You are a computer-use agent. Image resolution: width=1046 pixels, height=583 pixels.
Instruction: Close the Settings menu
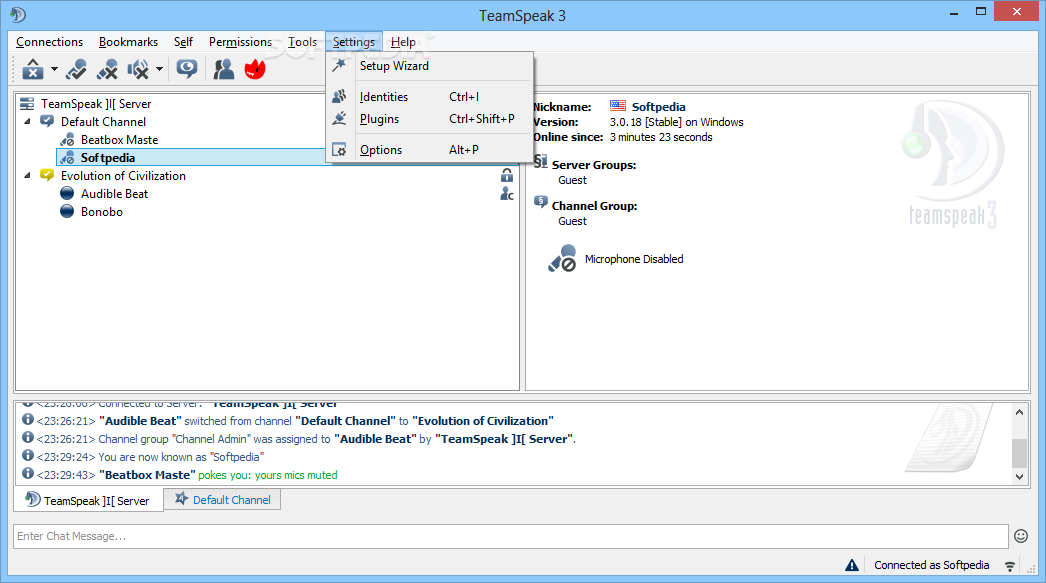click(x=354, y=42)
